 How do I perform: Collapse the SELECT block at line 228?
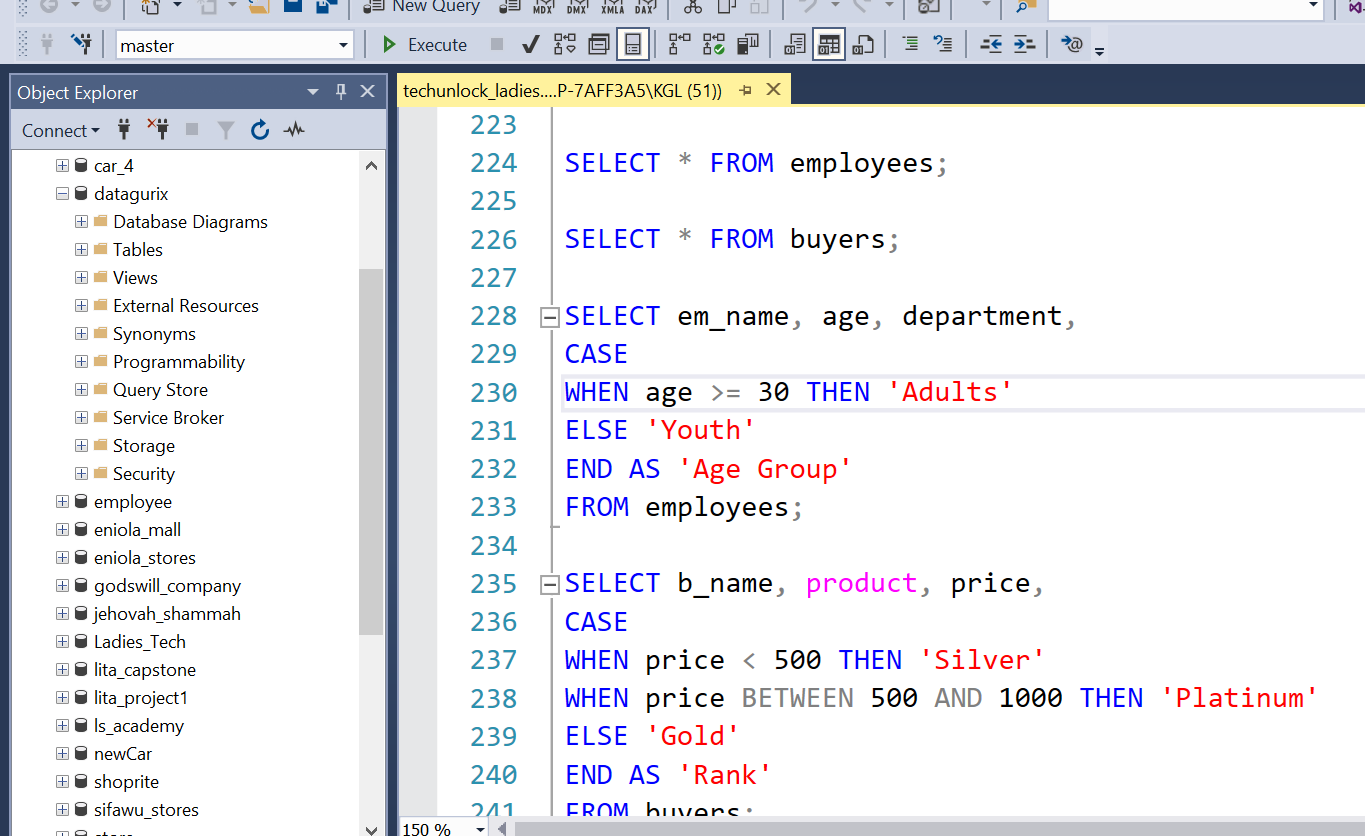(548, 317)
